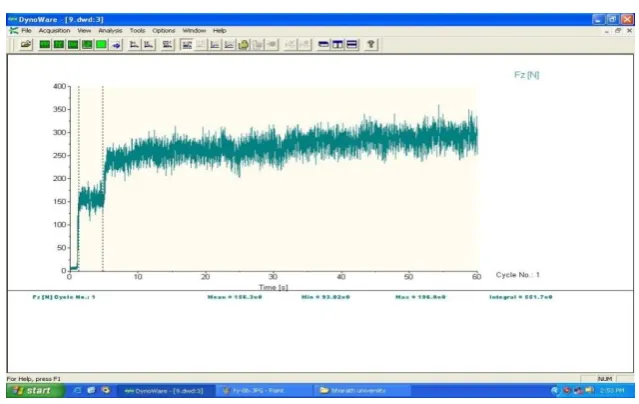Image resolution: width=639 pixels, height=404 pixels.
Task: Click the 'Cycle No.: 1' label beside graph
Action: pos(518,275)
